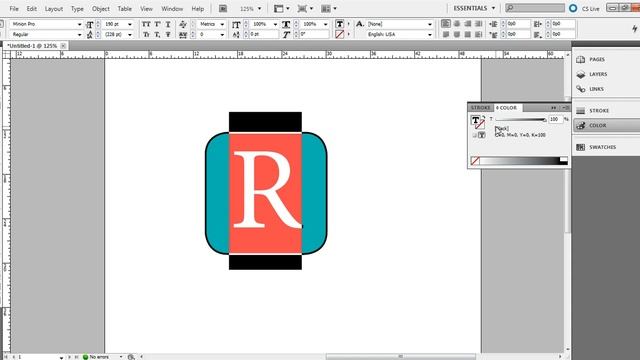Open the Arrange Documents dropdown
The image size is (640, 360).
329,9
